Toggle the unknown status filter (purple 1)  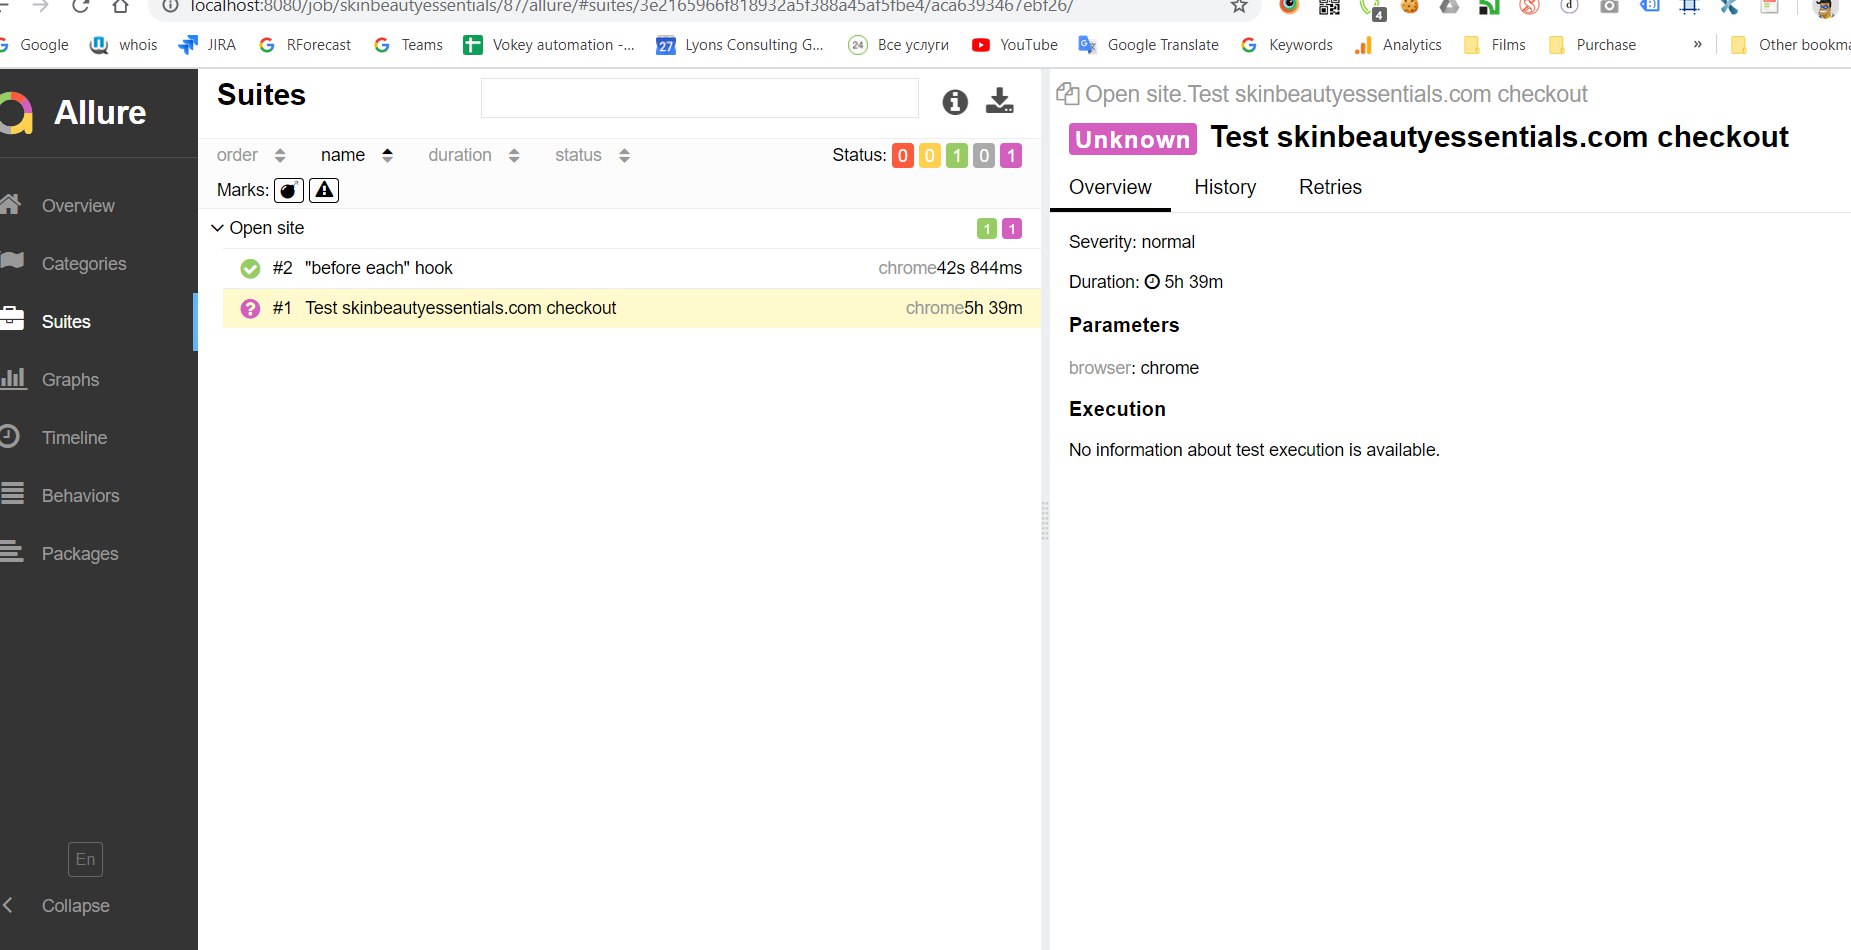coord(1011,156)
